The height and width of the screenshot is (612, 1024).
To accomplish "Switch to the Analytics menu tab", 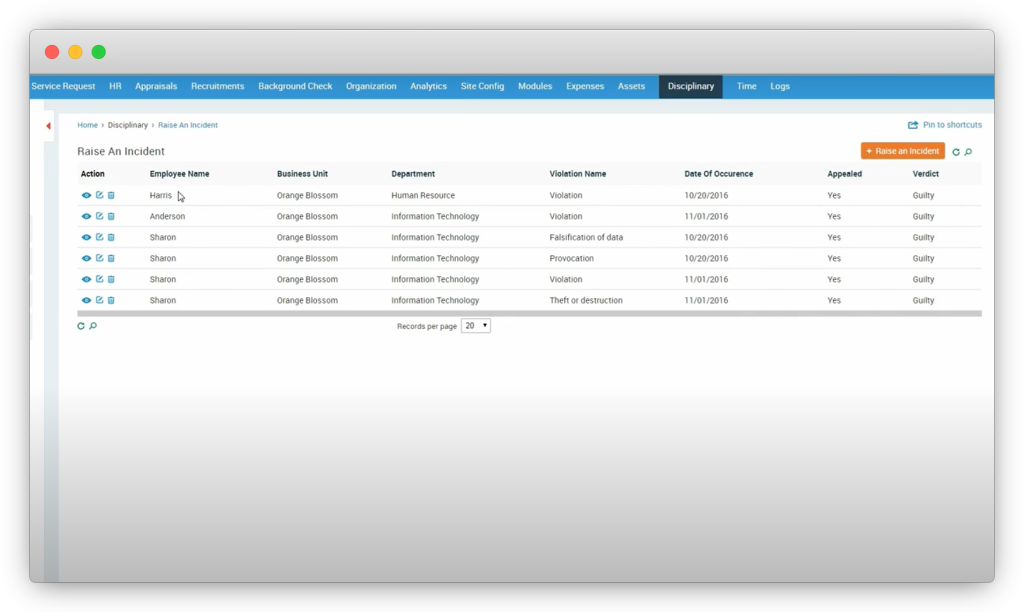I will (x=428, y=87).
